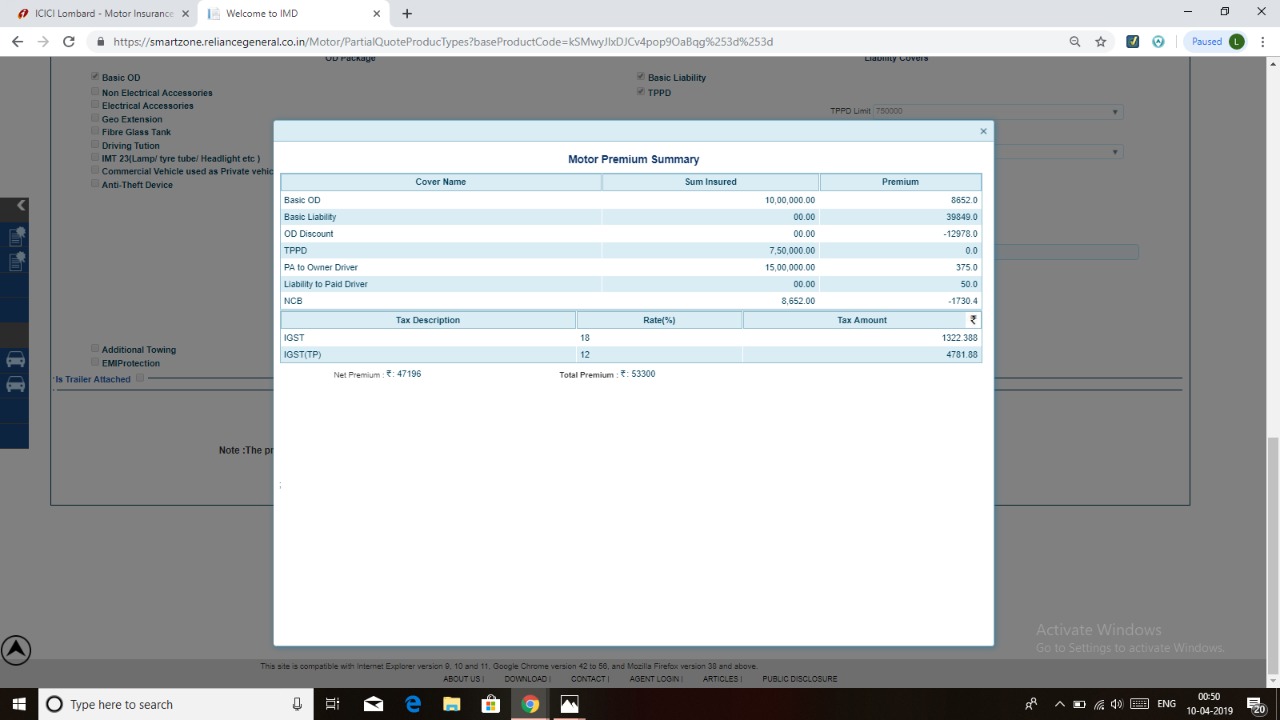The image size is (1280, 720).
Task: Open the first document icon in left sidebar
Action: tap(16, 237)
